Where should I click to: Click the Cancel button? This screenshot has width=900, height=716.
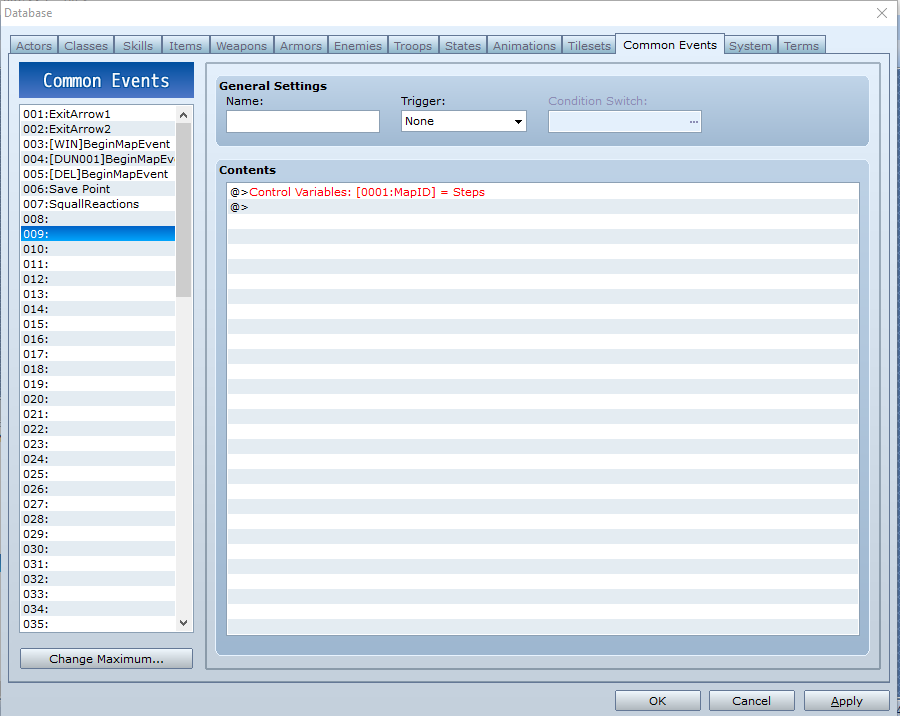pyautogui.click(x=751, y=701)
